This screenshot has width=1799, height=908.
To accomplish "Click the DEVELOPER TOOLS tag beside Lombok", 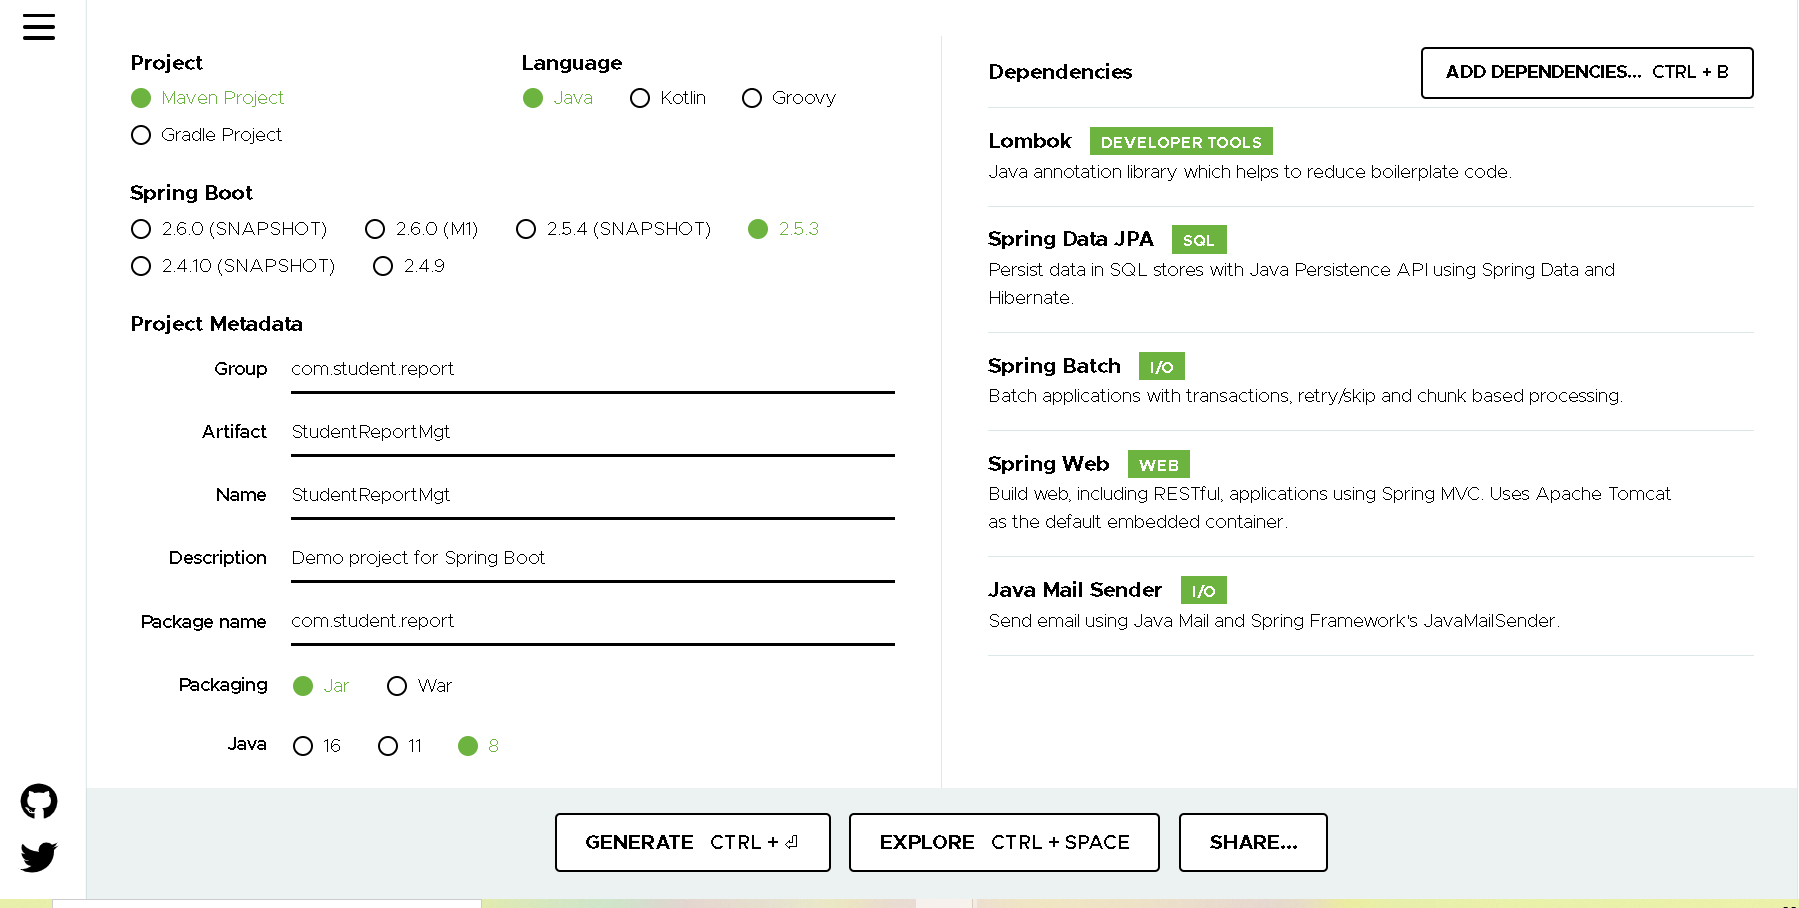I will 1181,141.
